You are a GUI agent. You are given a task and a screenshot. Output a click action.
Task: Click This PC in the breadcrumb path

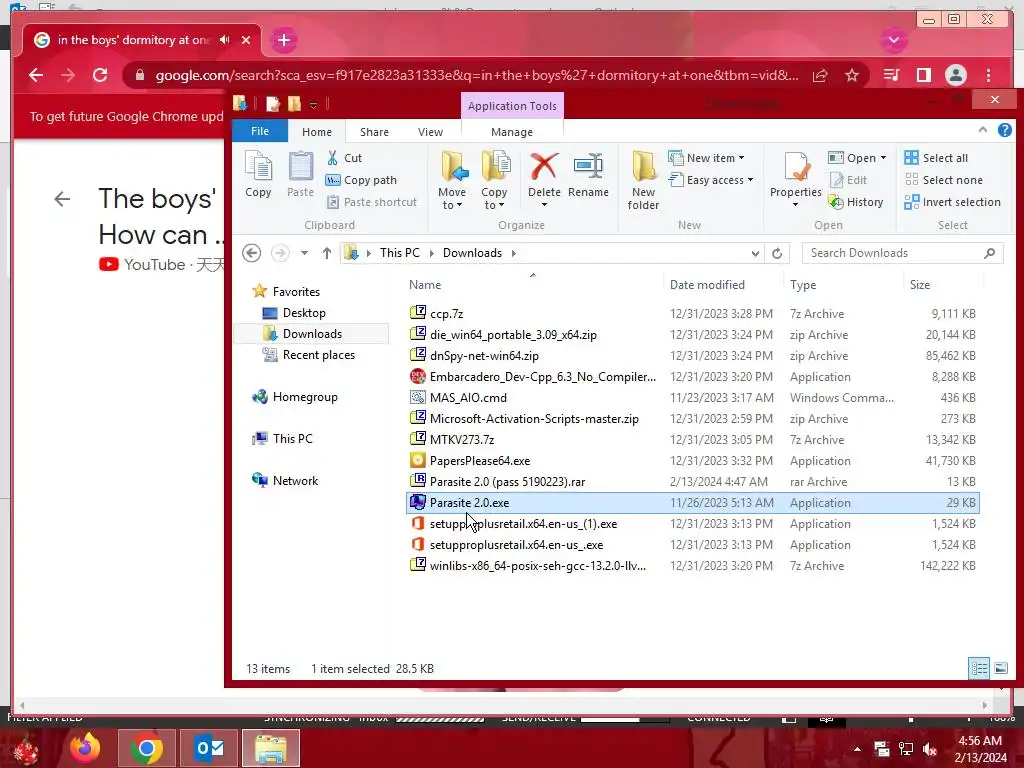(400, 253)
